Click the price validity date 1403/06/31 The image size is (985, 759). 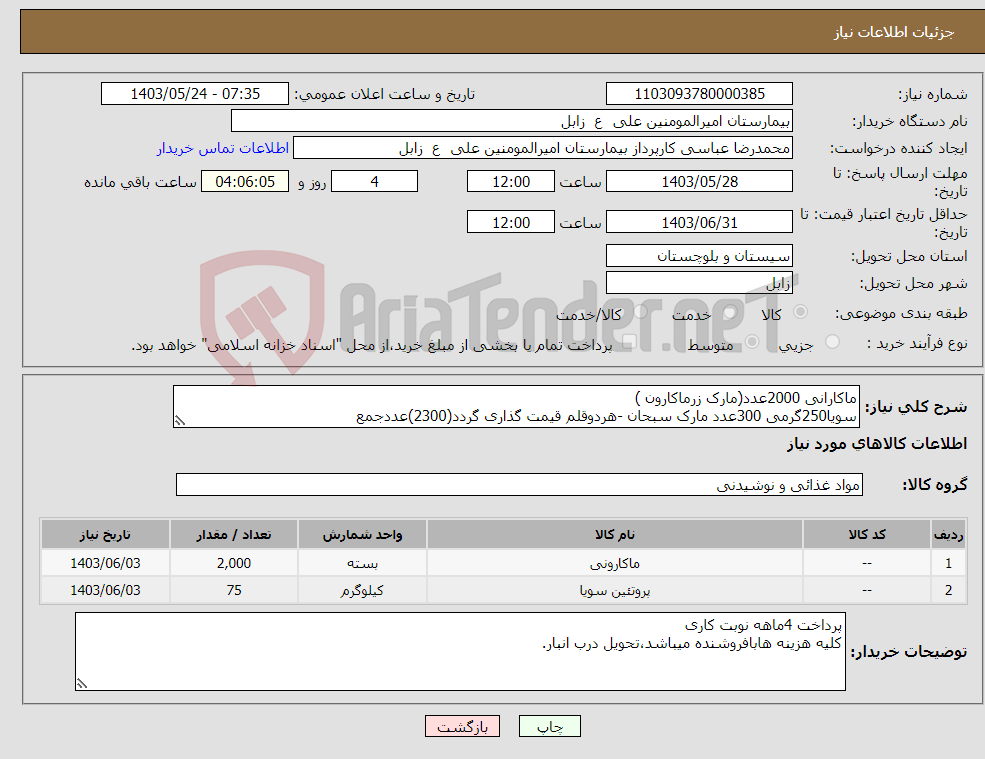click(x=699, y=222)
